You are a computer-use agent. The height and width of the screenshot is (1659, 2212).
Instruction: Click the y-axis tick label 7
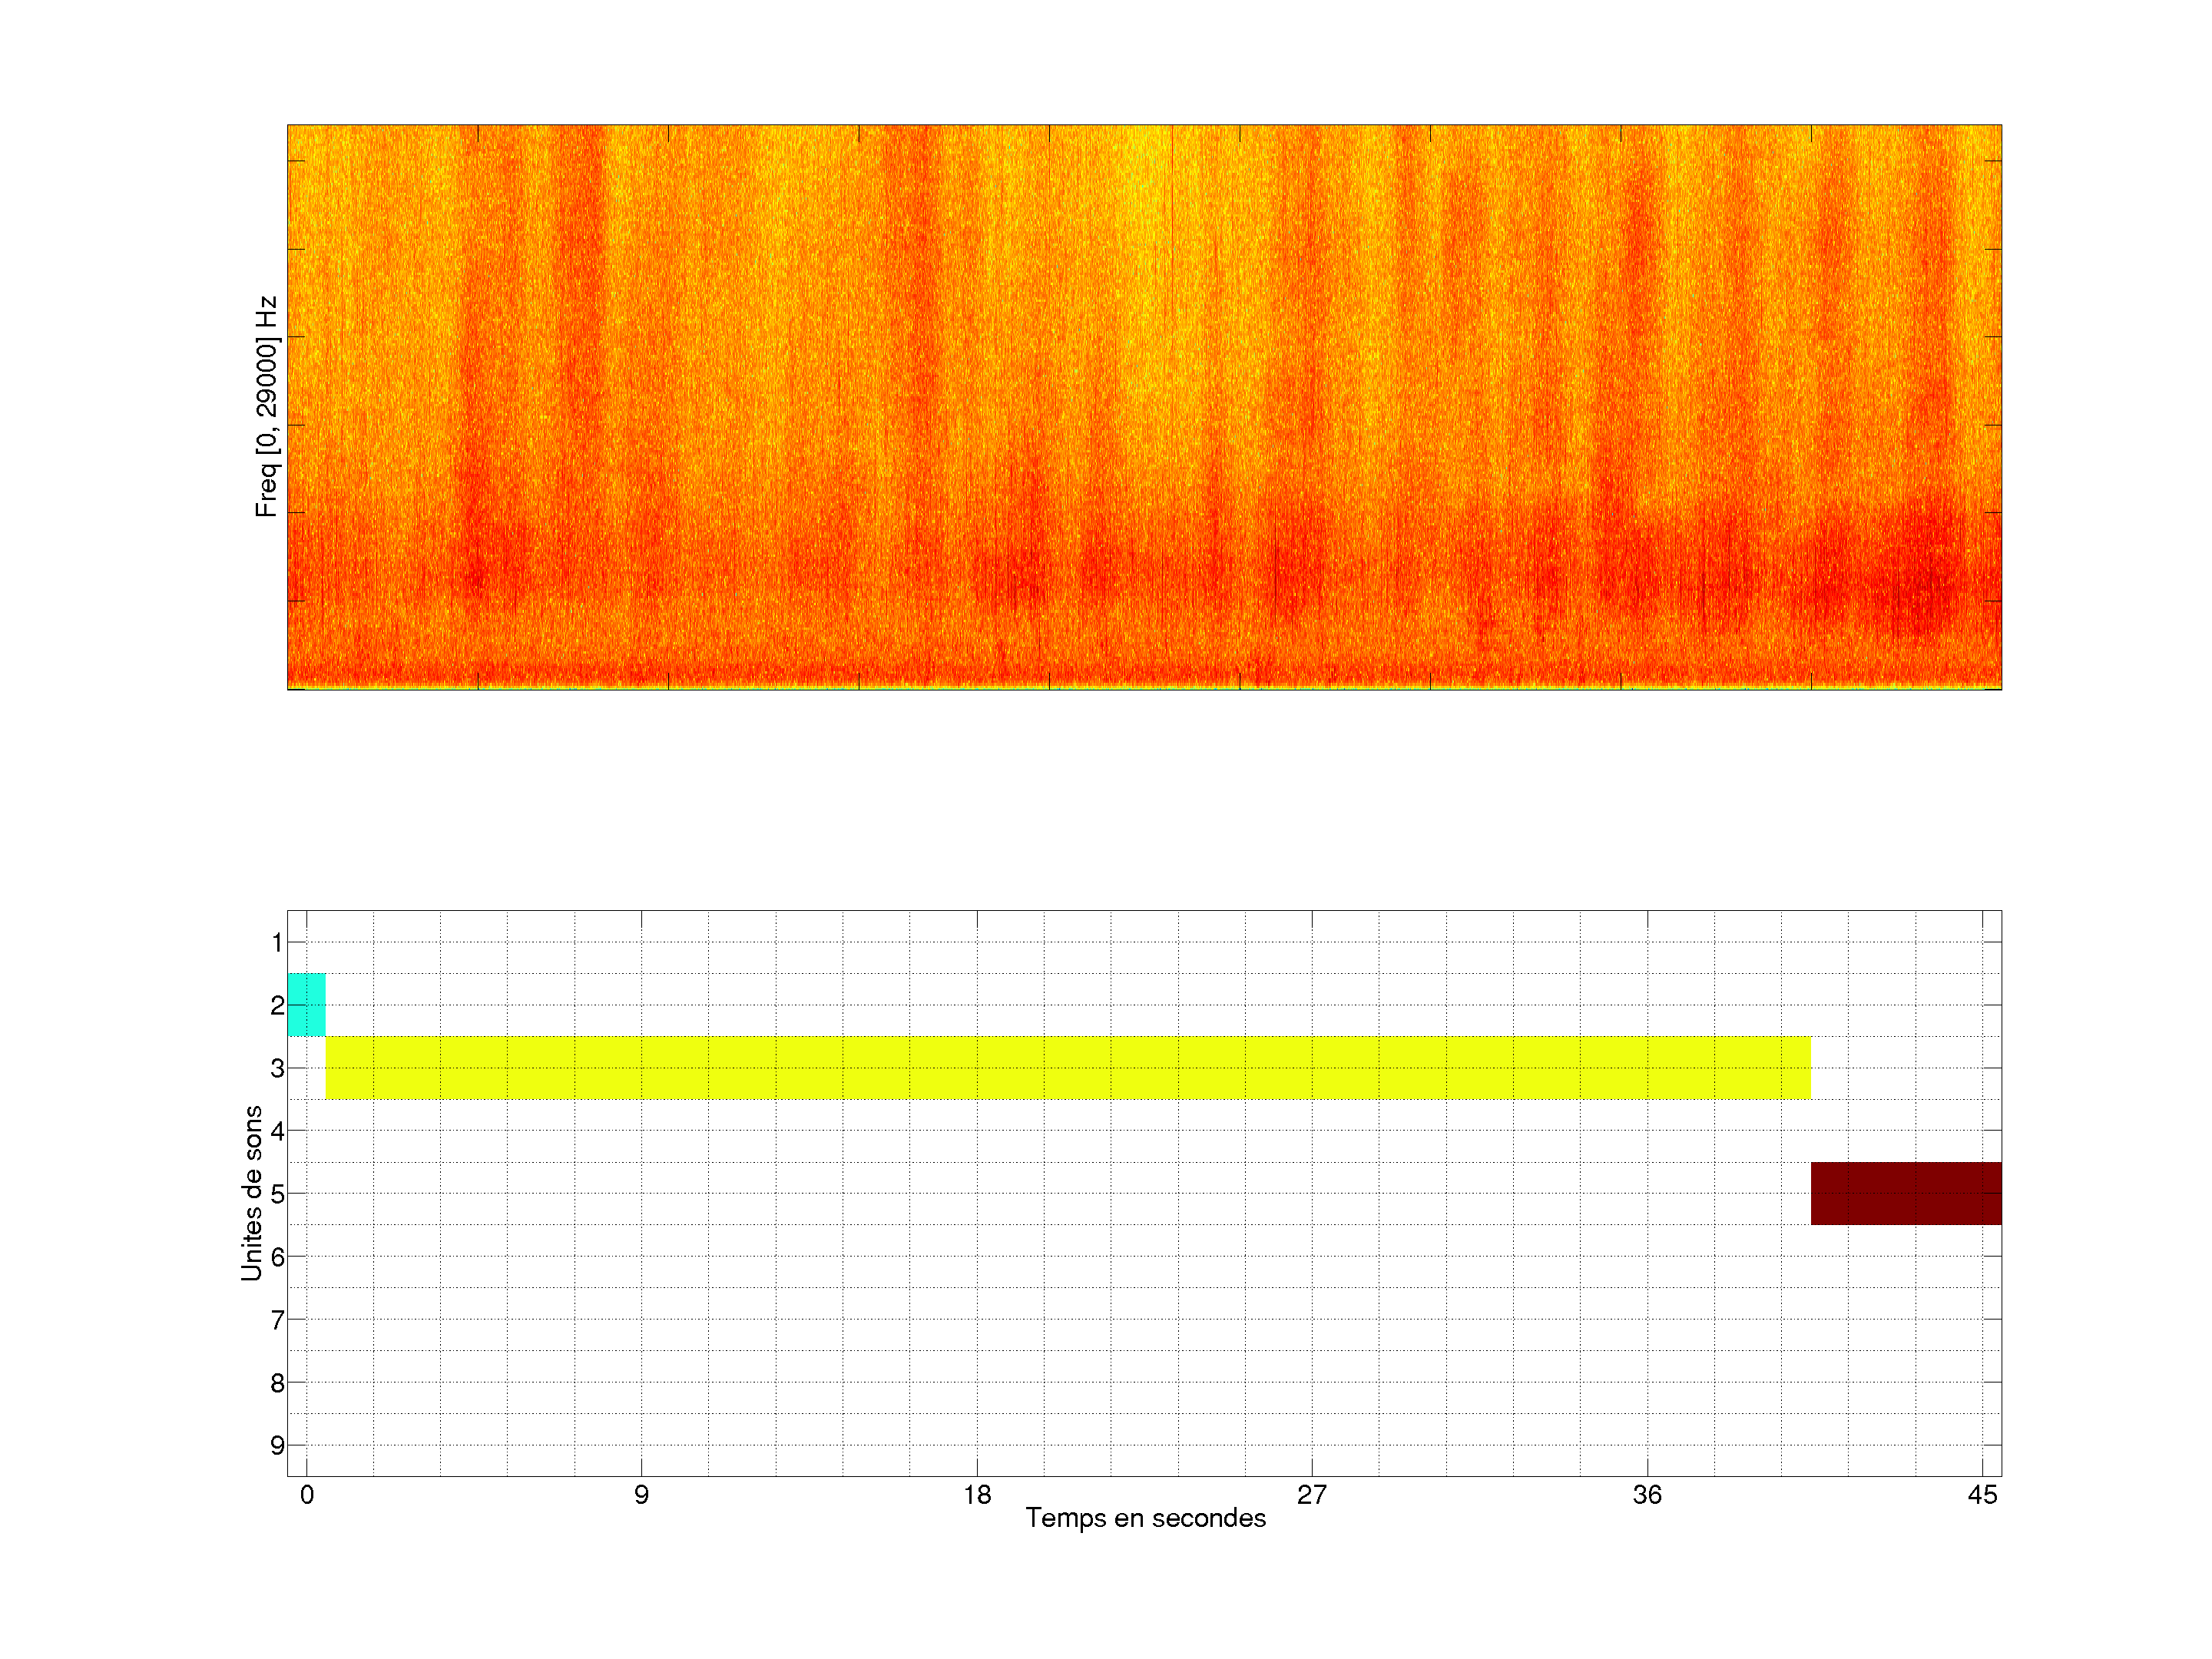point(277,1320)
